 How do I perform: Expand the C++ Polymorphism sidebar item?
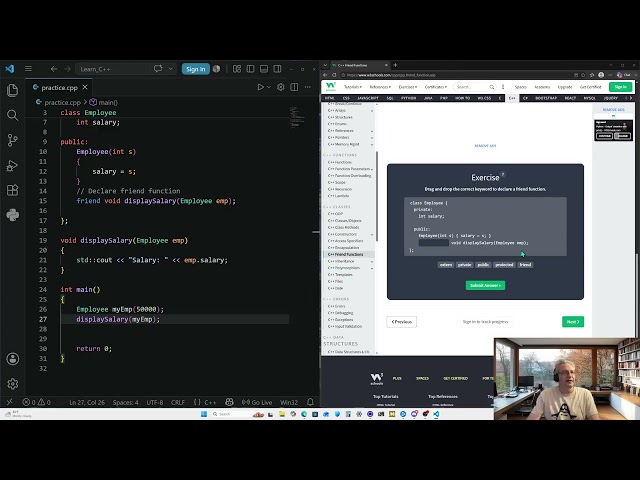pos(372,268)
